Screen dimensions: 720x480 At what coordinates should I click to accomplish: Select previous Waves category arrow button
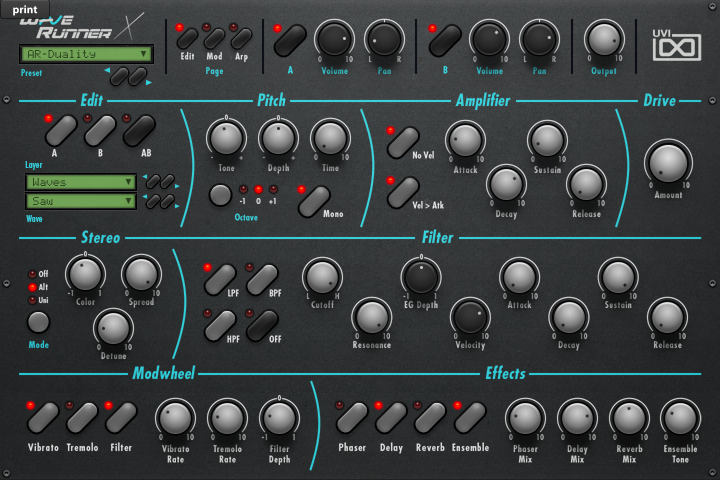pyautogui.click(x=153, y=181)
